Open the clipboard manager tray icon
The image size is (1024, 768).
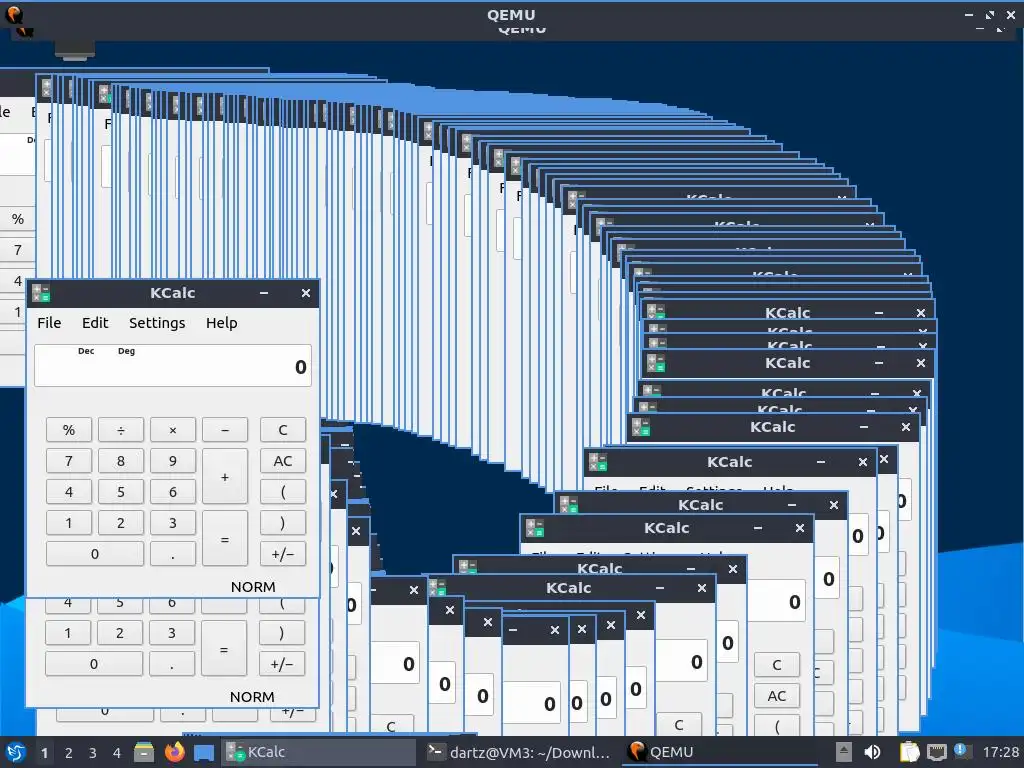click(909, 752)
